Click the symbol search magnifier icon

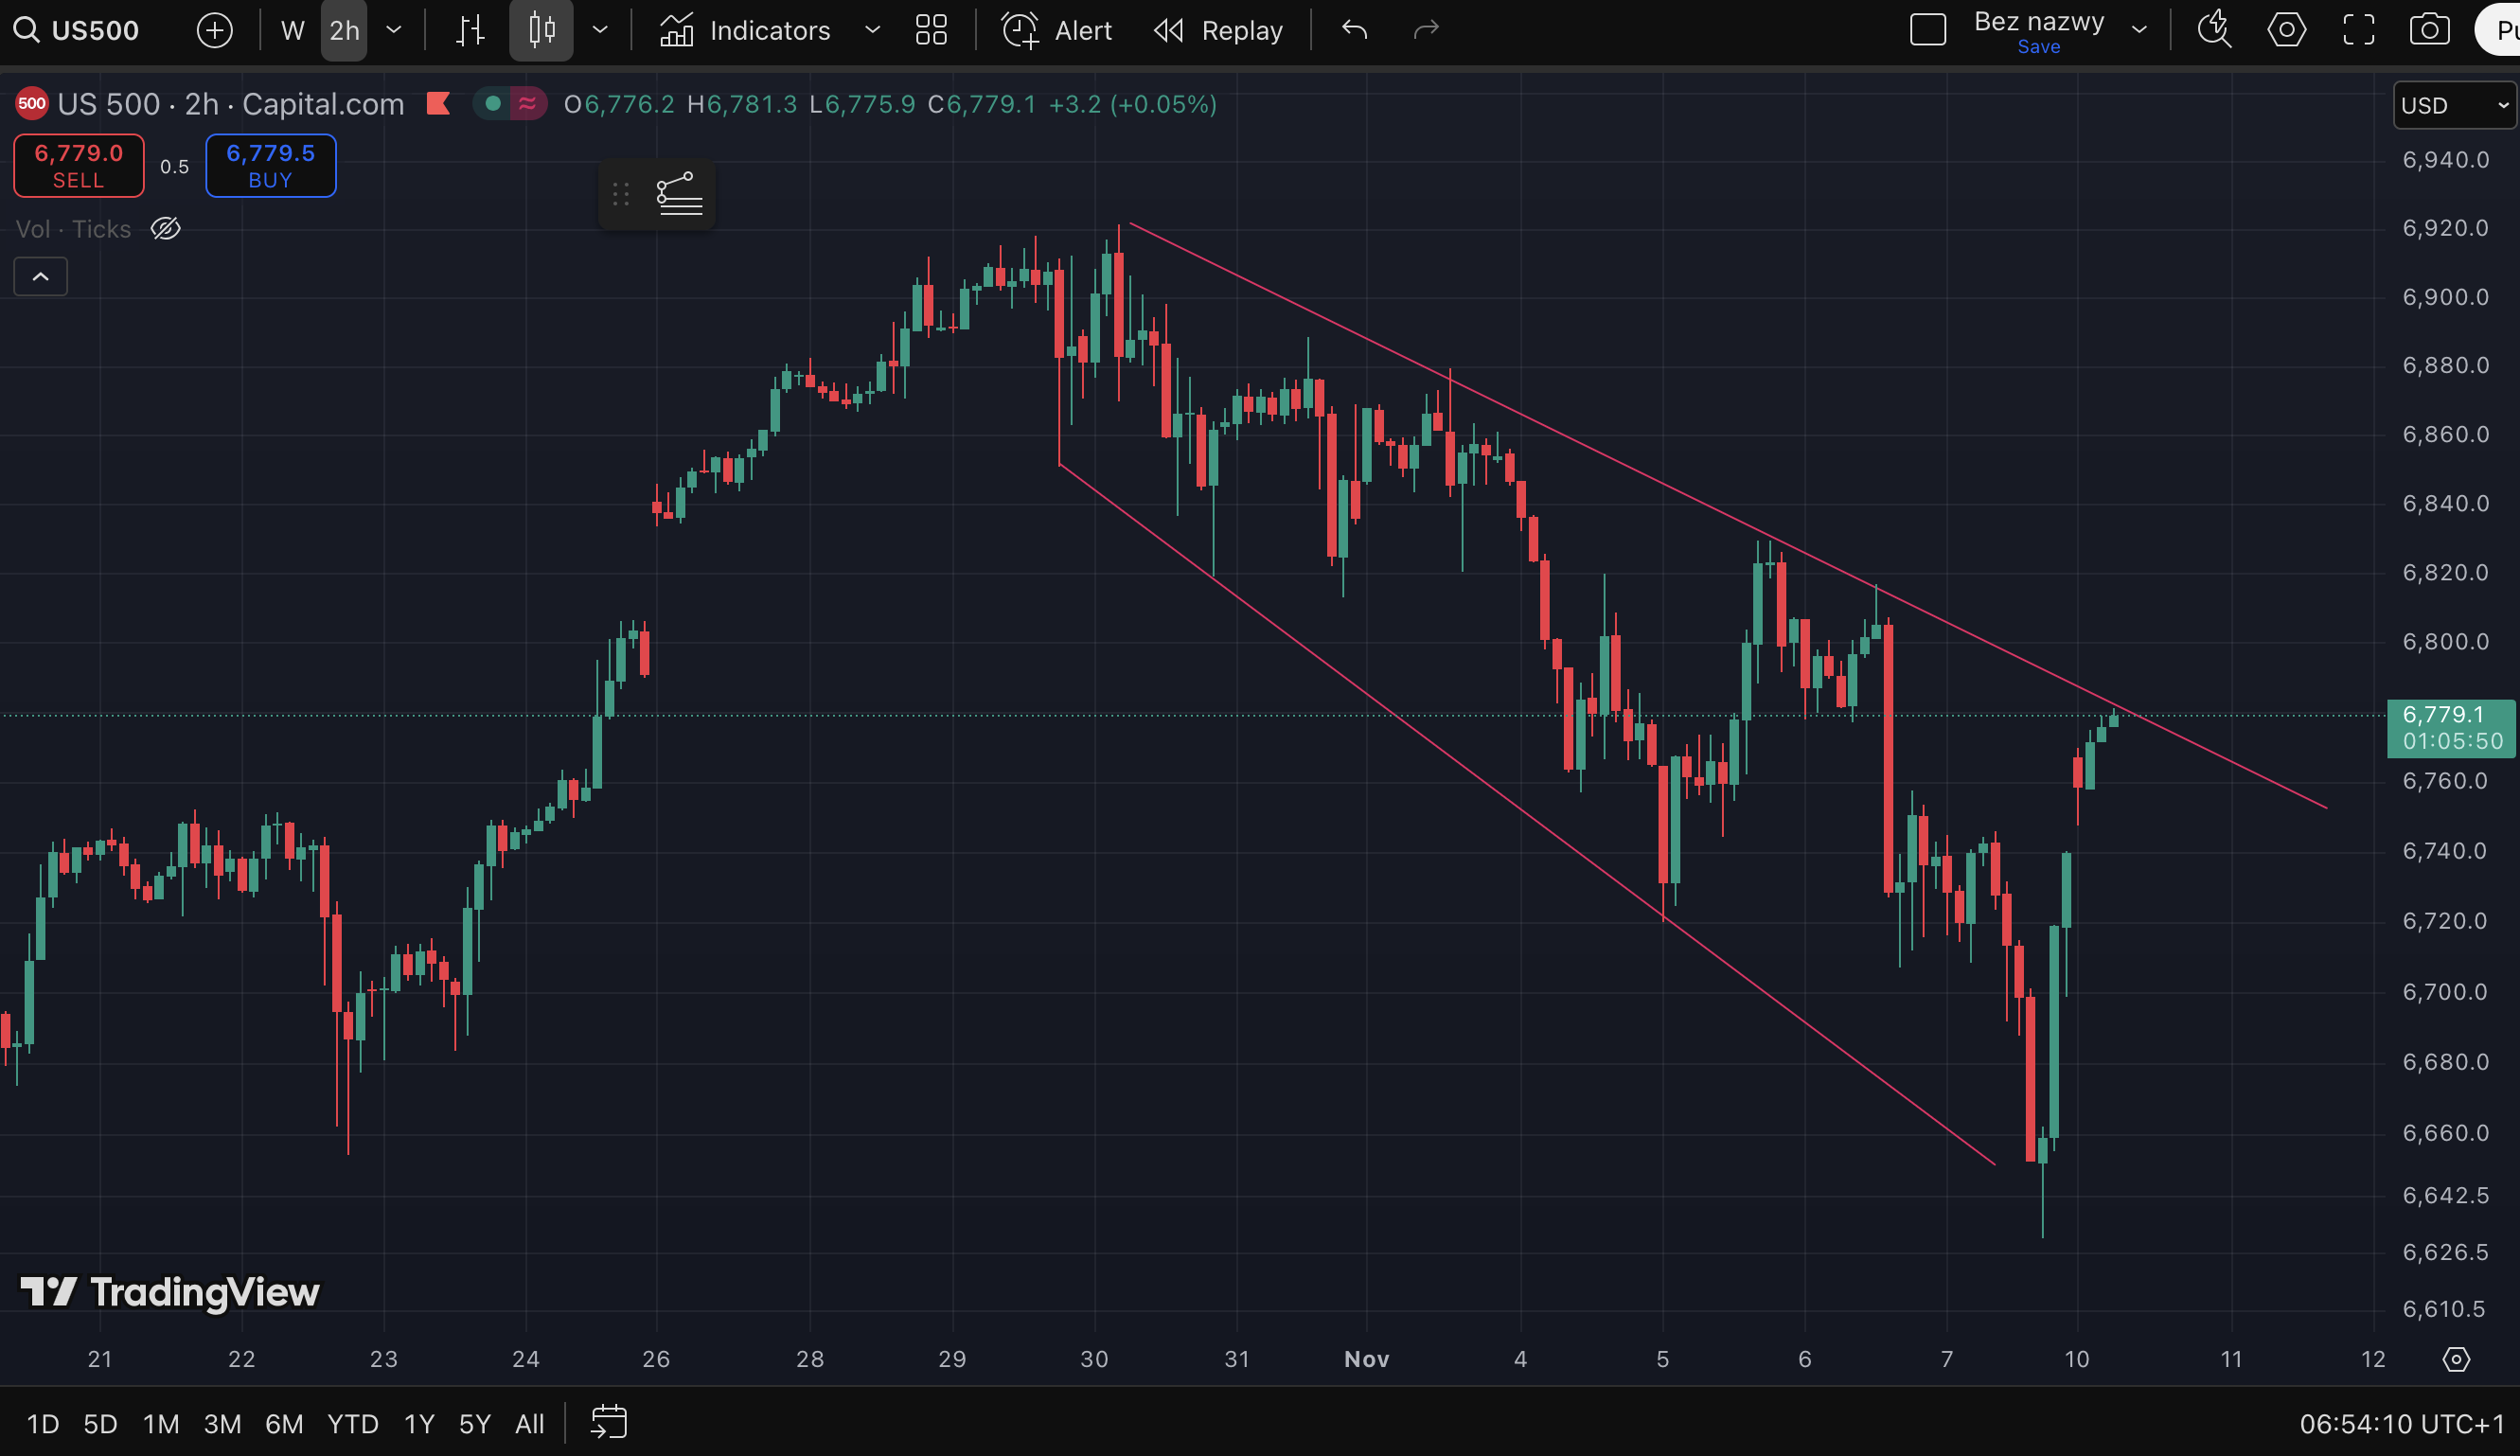pyautogui.click(x=26, y=30)
